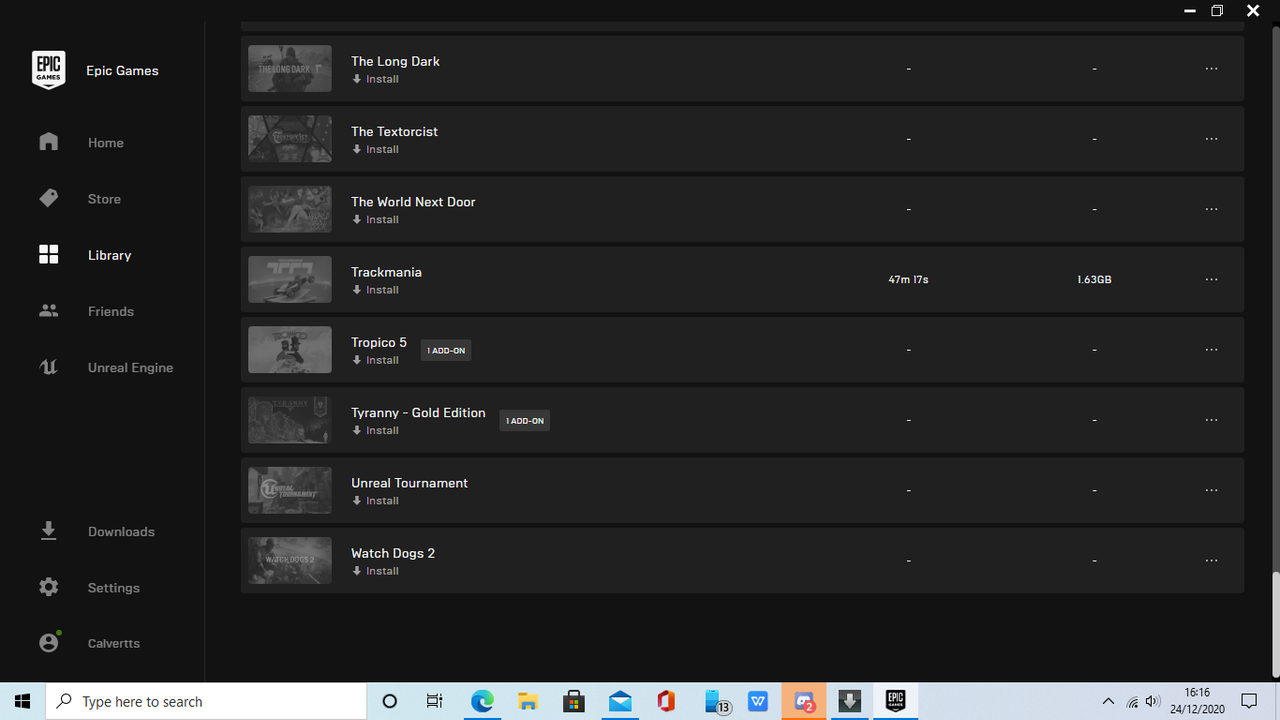
Task: Click the Watch Dogs 2 cover thumbnail
Action: coord(290,560)
